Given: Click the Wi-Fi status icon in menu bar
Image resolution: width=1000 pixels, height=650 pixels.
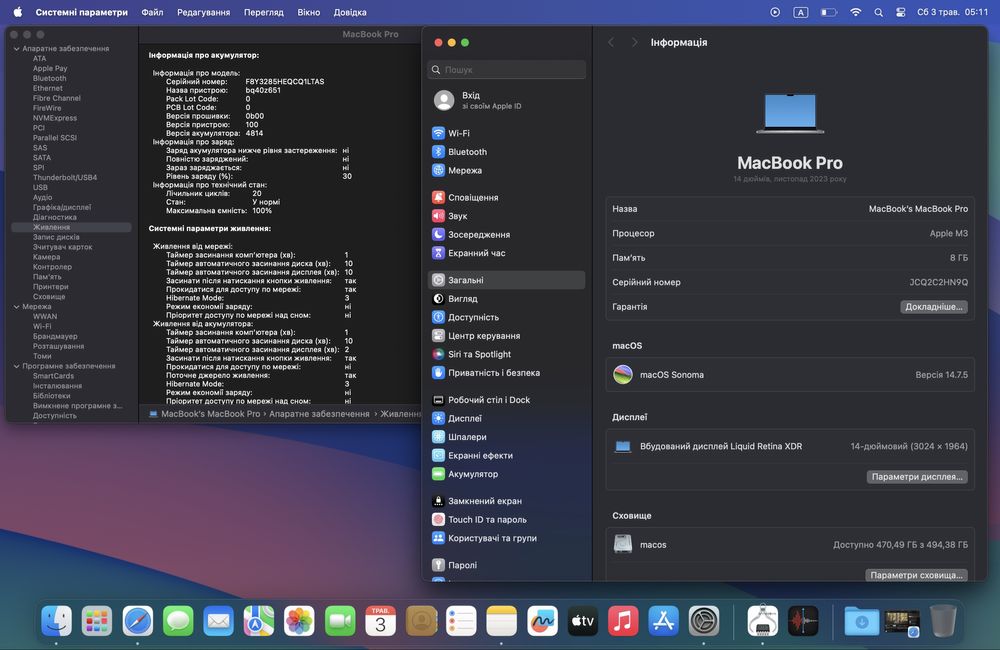Looking at the screenshot, I should pyautogui.click(x=855, y=12).
